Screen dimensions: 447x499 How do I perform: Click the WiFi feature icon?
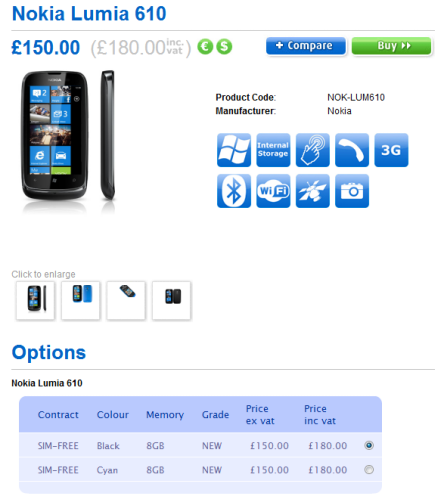coord(273,191)
